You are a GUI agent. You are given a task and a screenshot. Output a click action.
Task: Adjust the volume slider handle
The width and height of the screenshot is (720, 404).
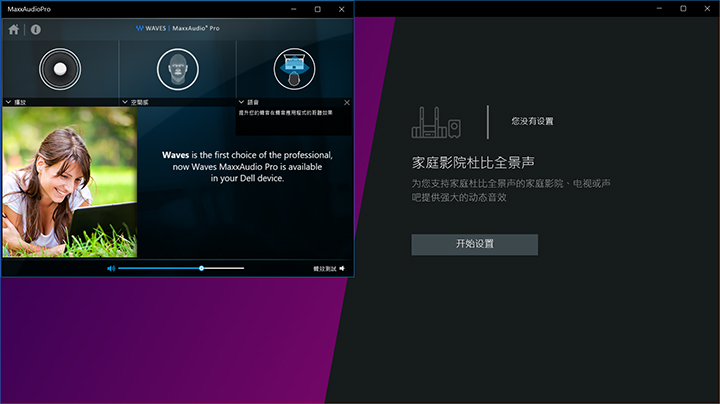[x=201, y=268]
